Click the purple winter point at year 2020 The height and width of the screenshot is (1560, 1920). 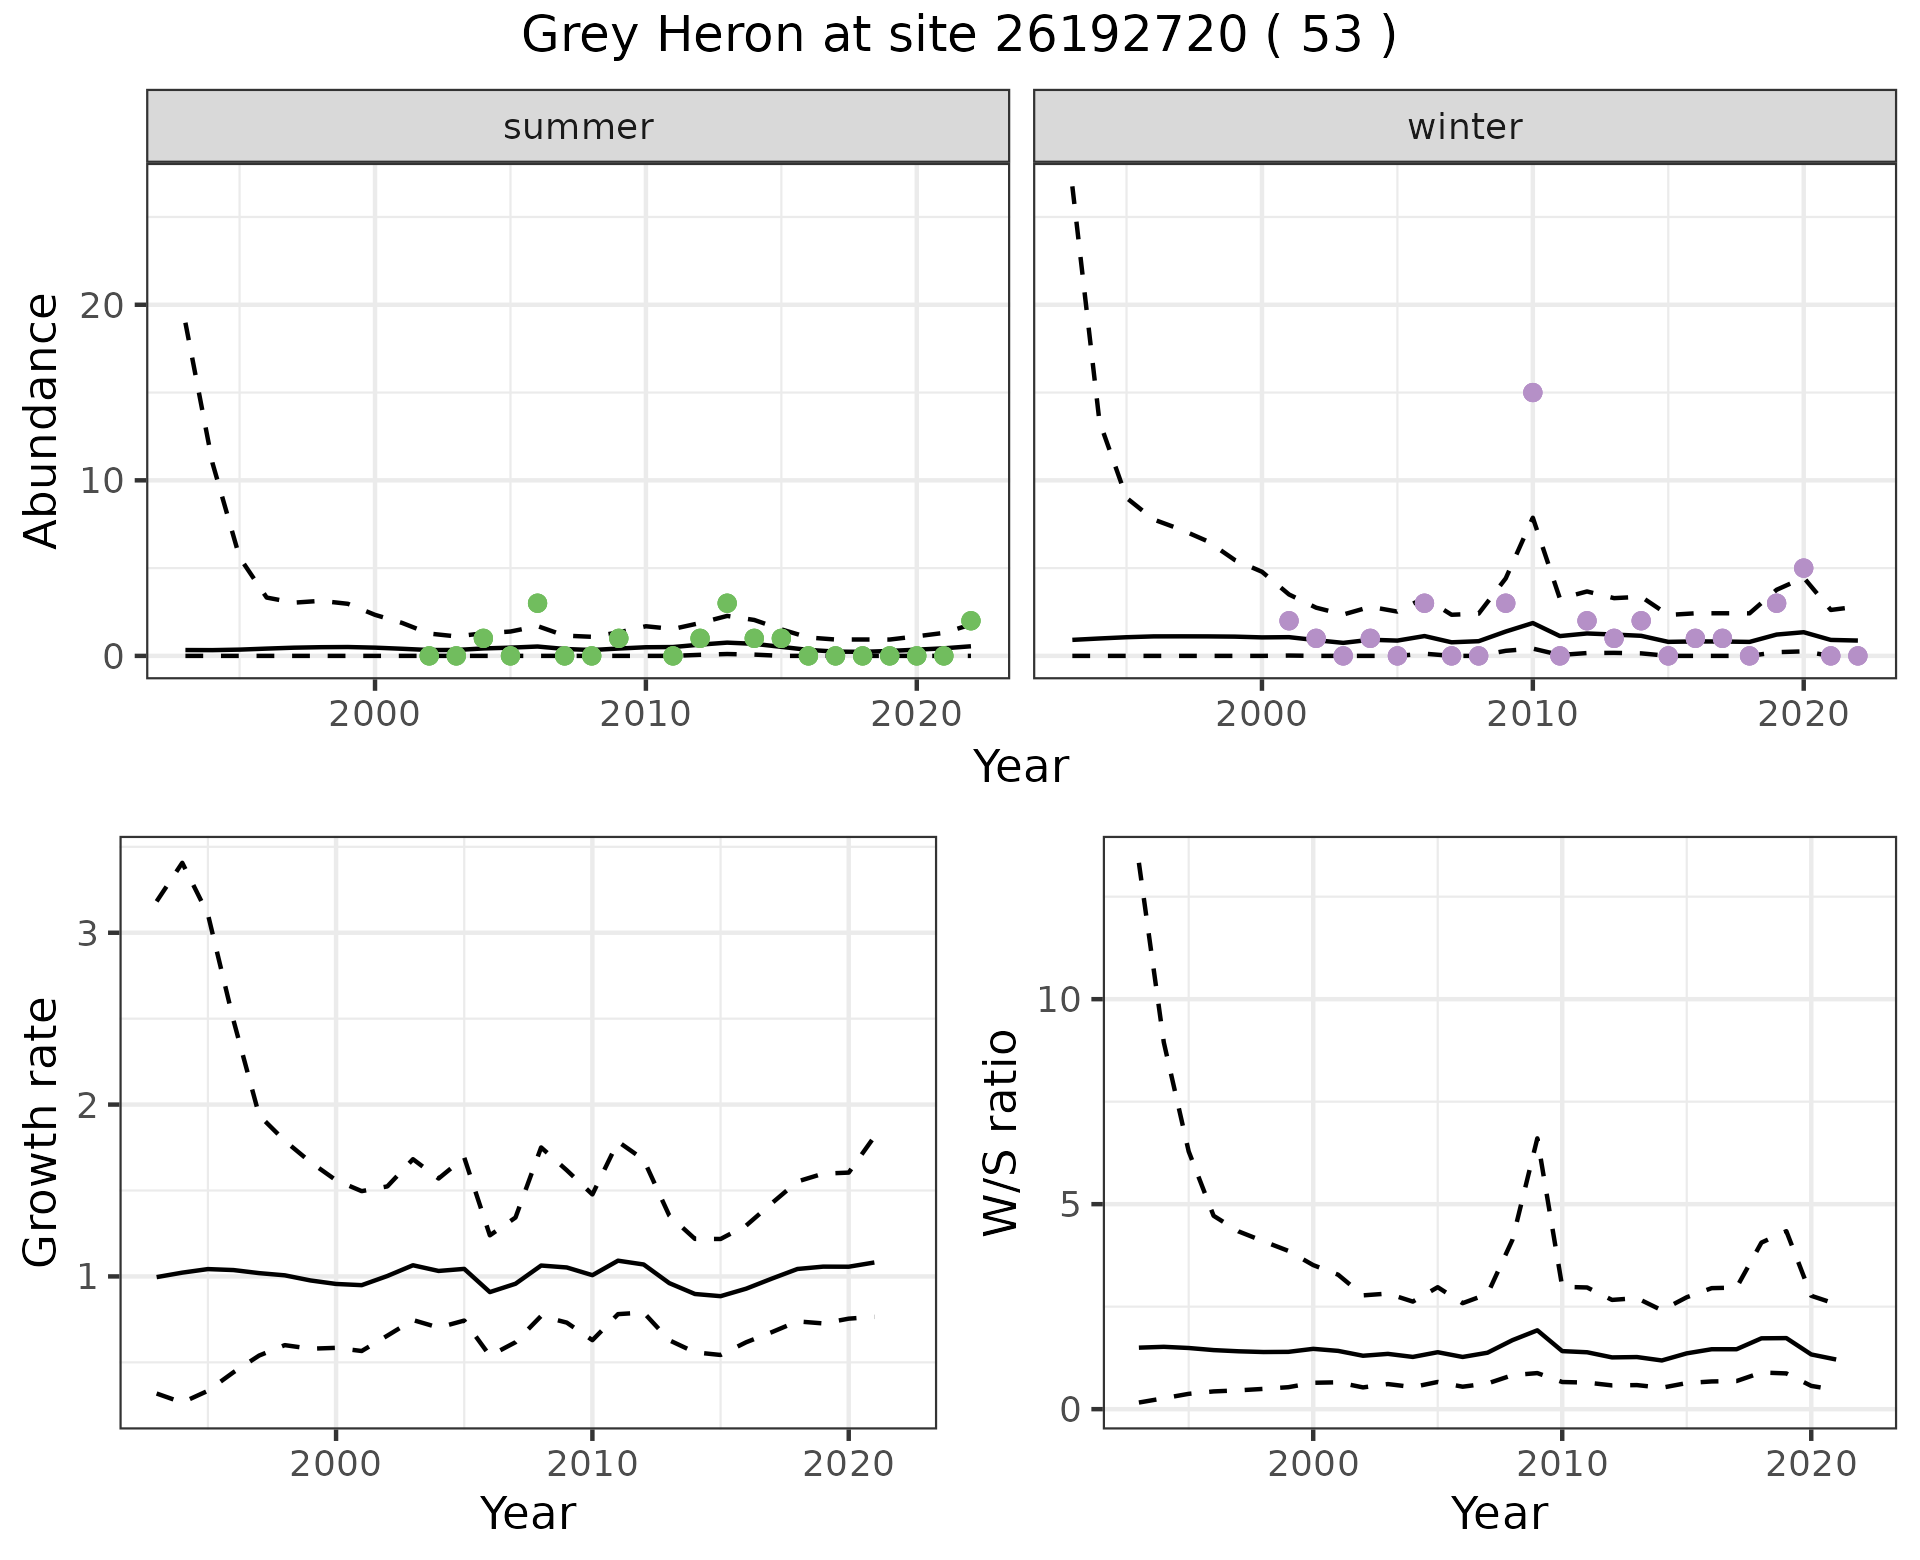(1803, 568)
